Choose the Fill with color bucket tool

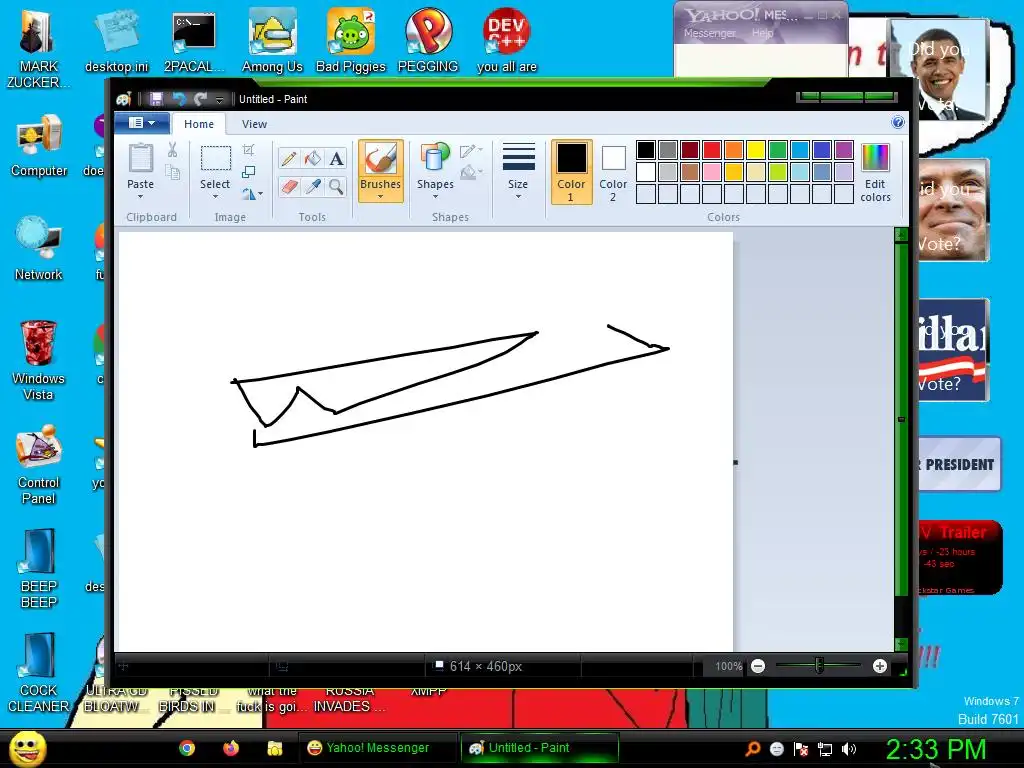[x=313, y=159]
